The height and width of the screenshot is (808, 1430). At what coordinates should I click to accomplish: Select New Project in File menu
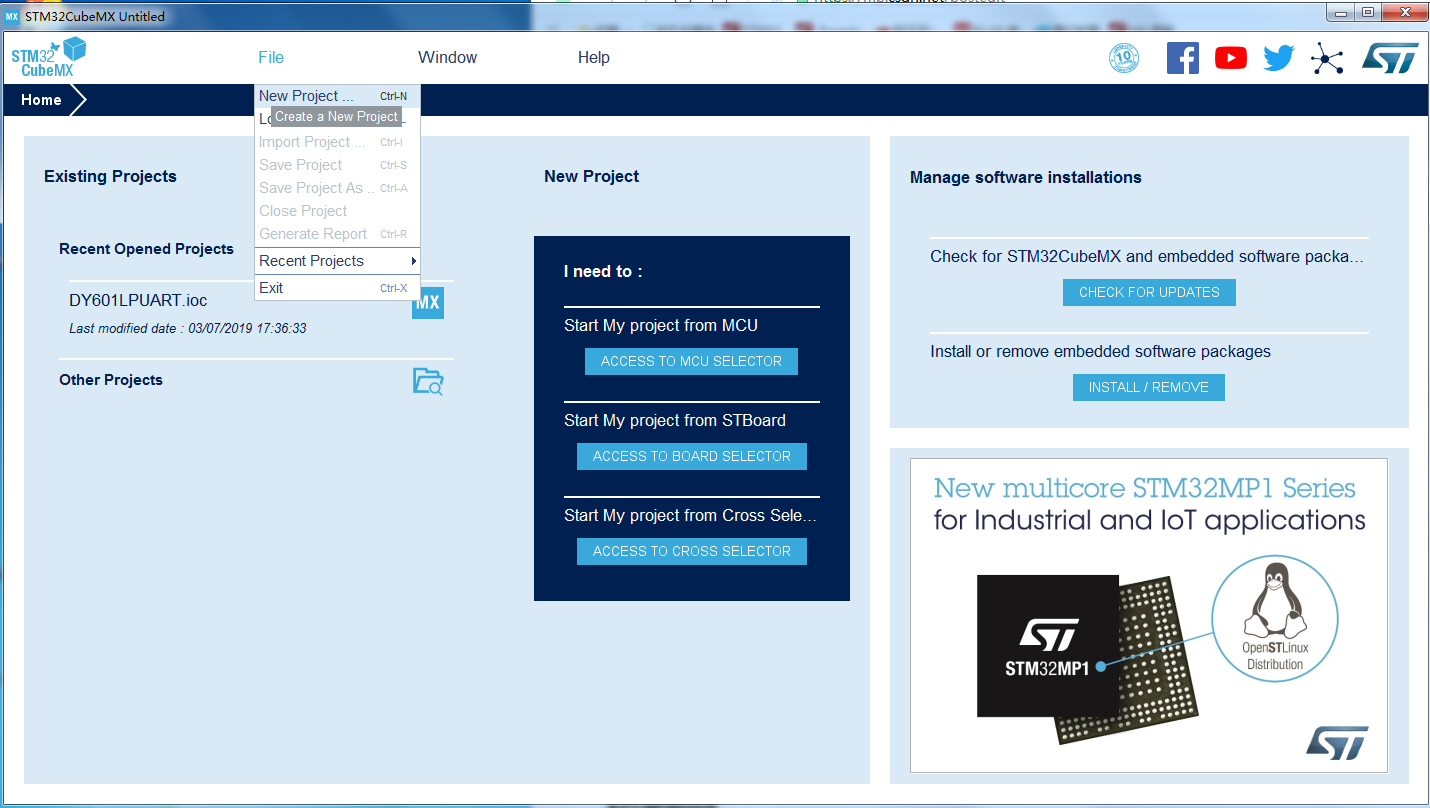click(x=337, y=96)
